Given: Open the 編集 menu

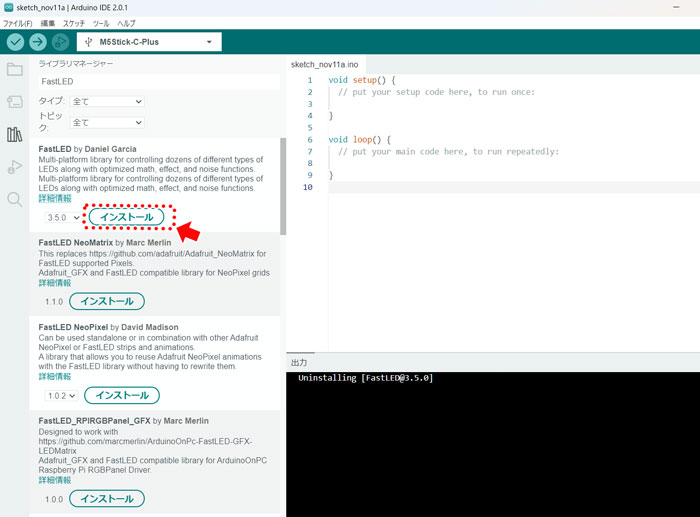Looking at the screenshot, I should click(48, 24).
